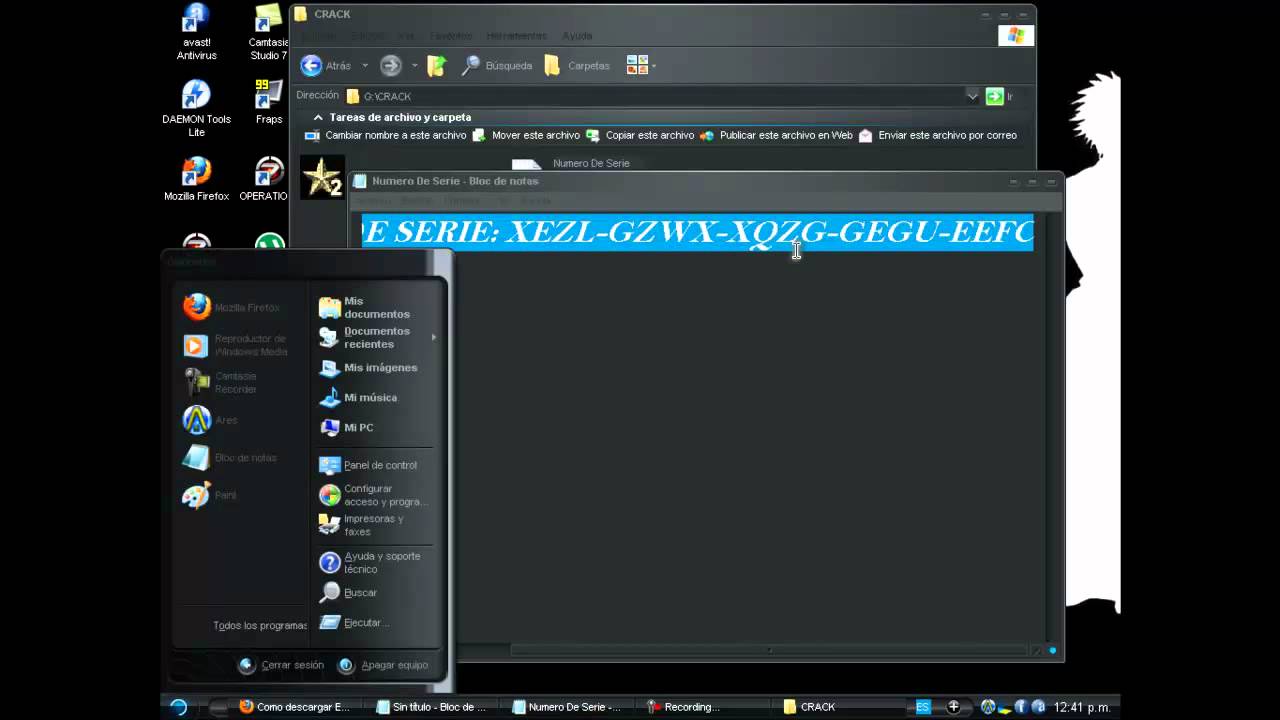Open the address bar dropdown arrow

click(972, 96)
